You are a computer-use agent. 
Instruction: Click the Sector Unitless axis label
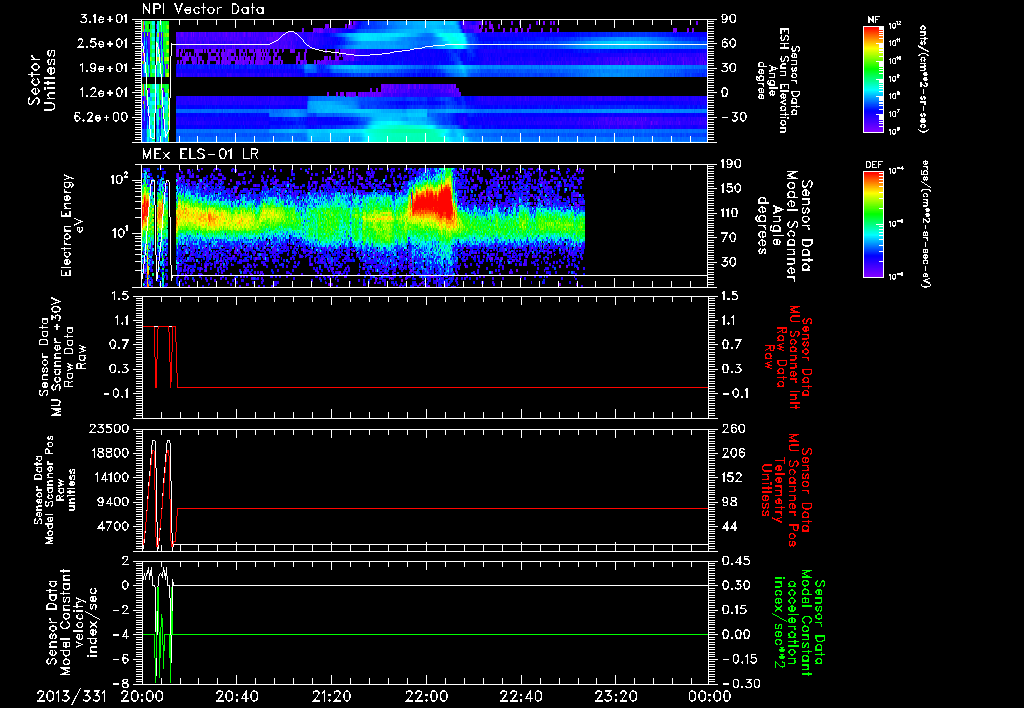(x=41, y=80)
